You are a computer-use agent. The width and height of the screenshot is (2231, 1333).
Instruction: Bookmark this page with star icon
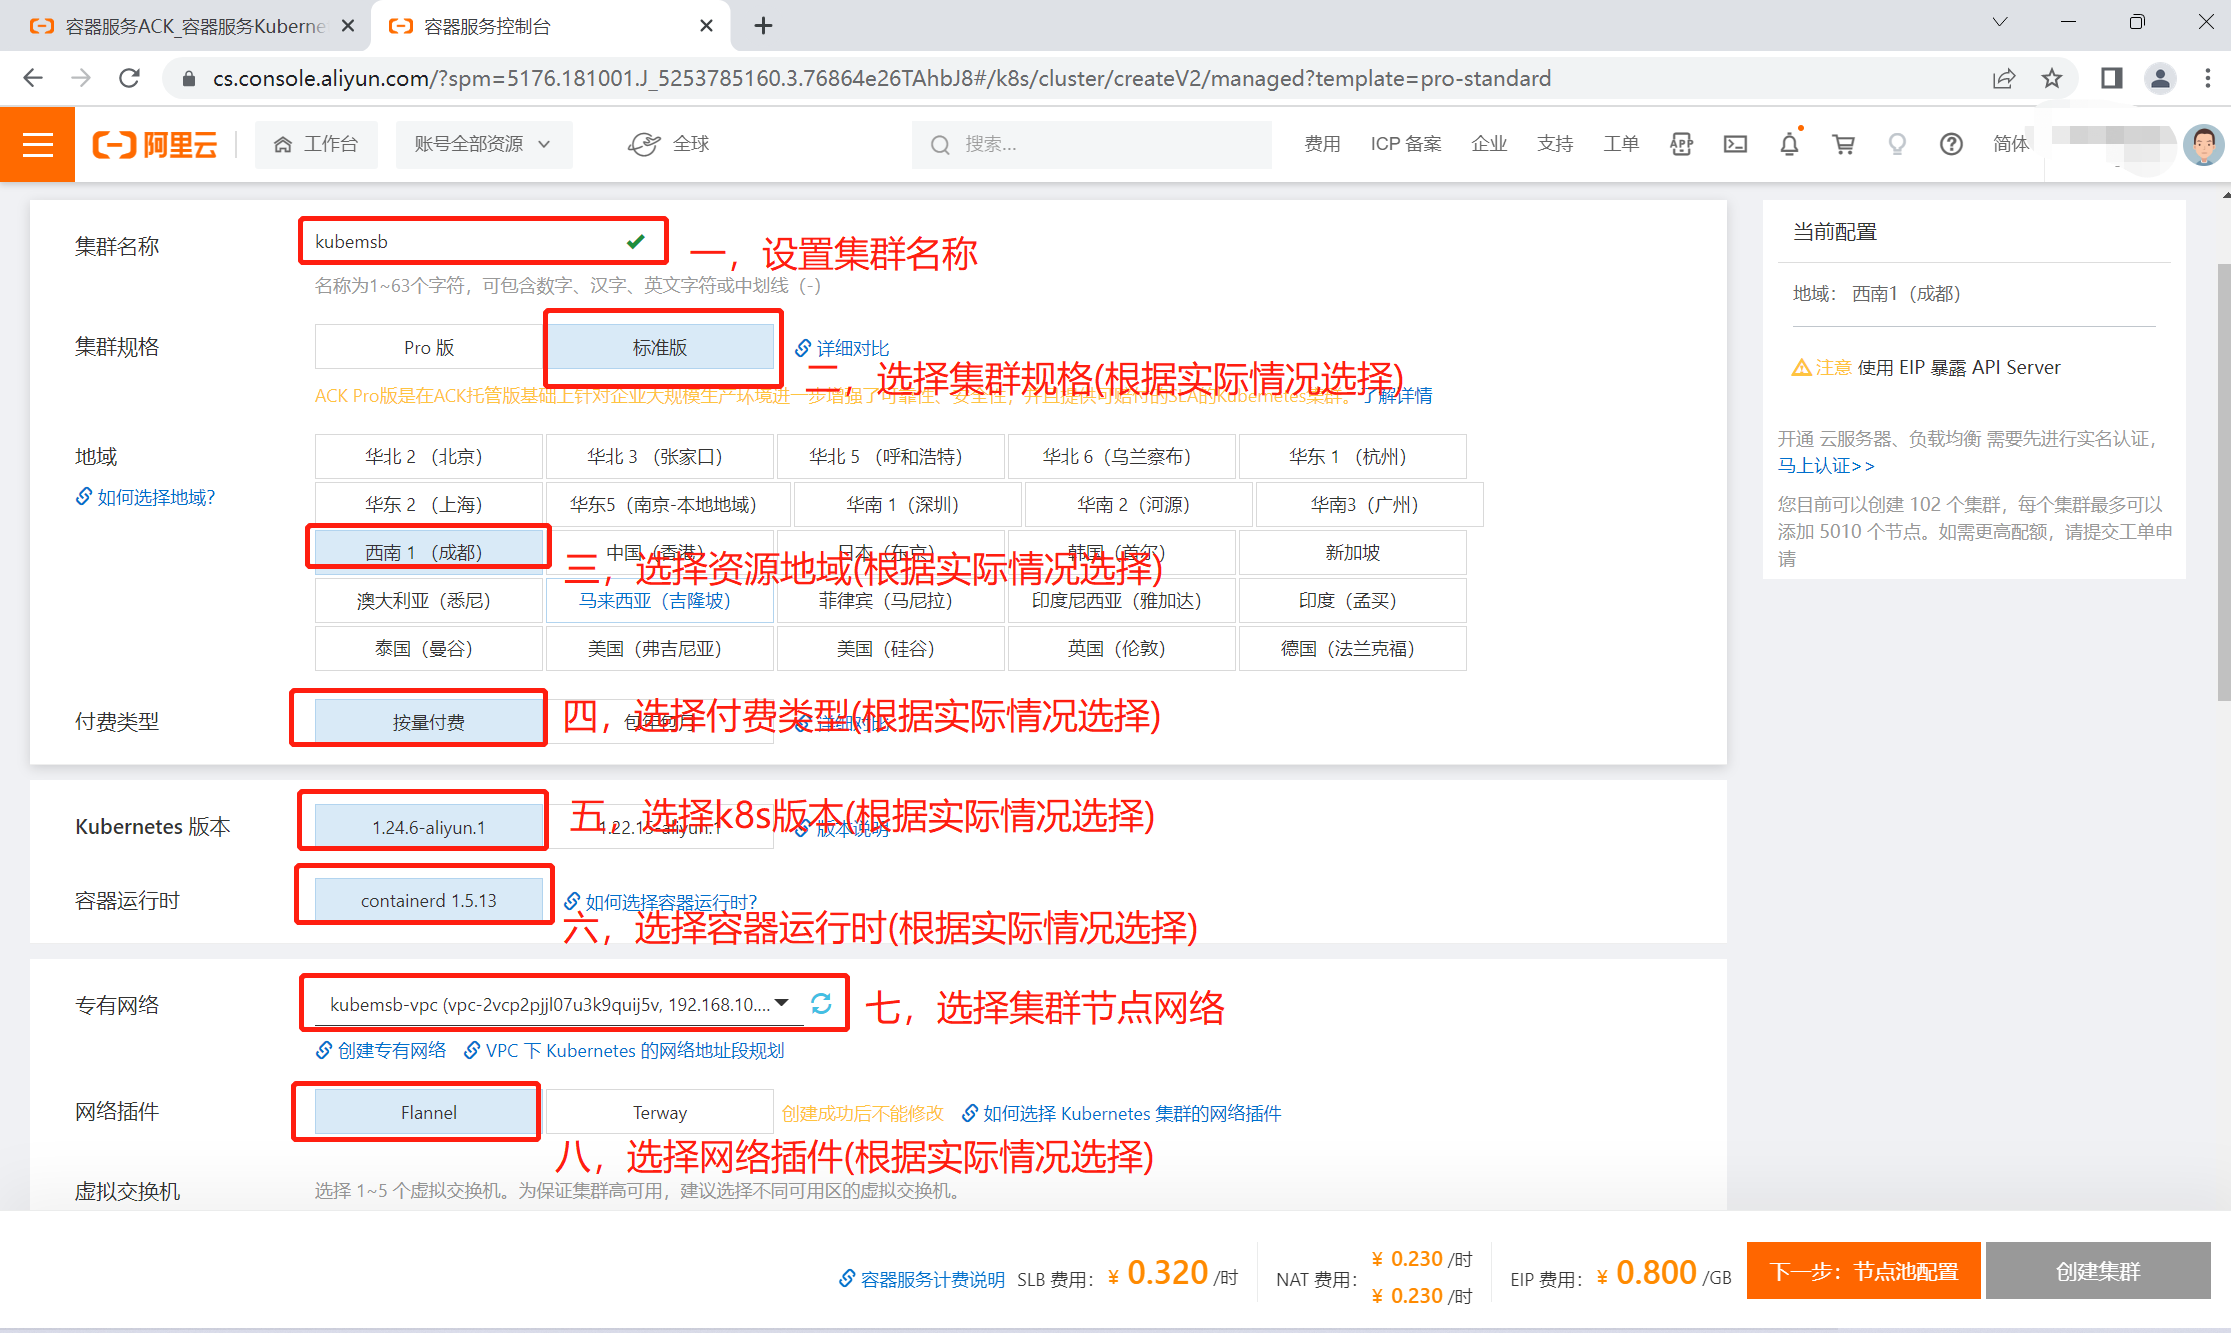point(2052,78)
